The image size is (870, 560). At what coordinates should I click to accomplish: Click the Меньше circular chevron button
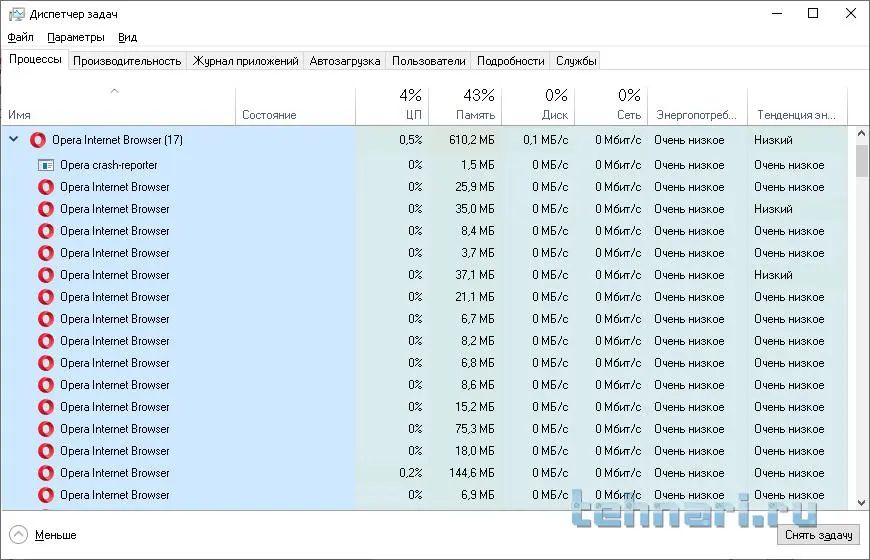pyautogui.click(x=18, y=534)
